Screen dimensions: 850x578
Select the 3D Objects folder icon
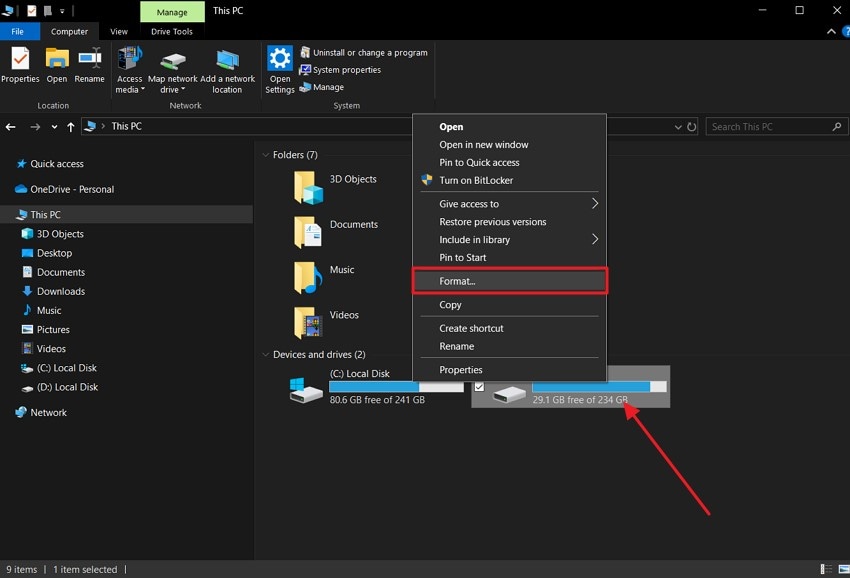pos(308,188)
